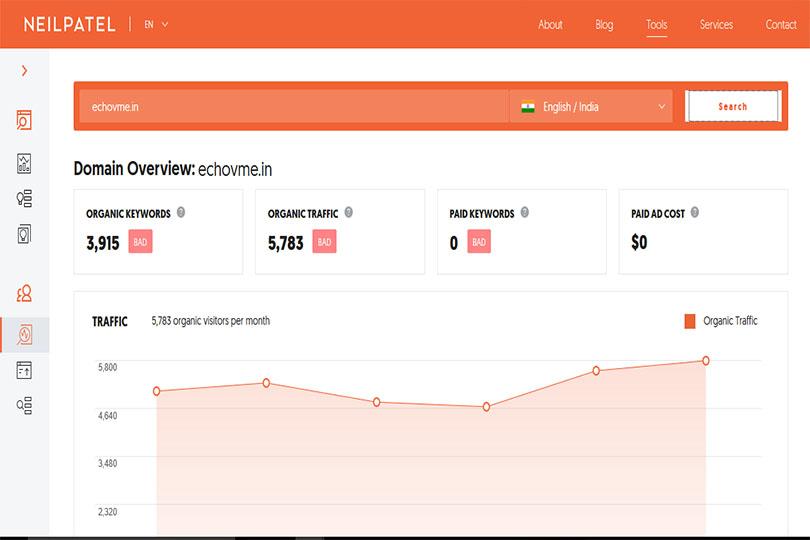Viewport: 810px width, 540px height.
Task: Open the Tools menu item
Action: coord(657,25)
